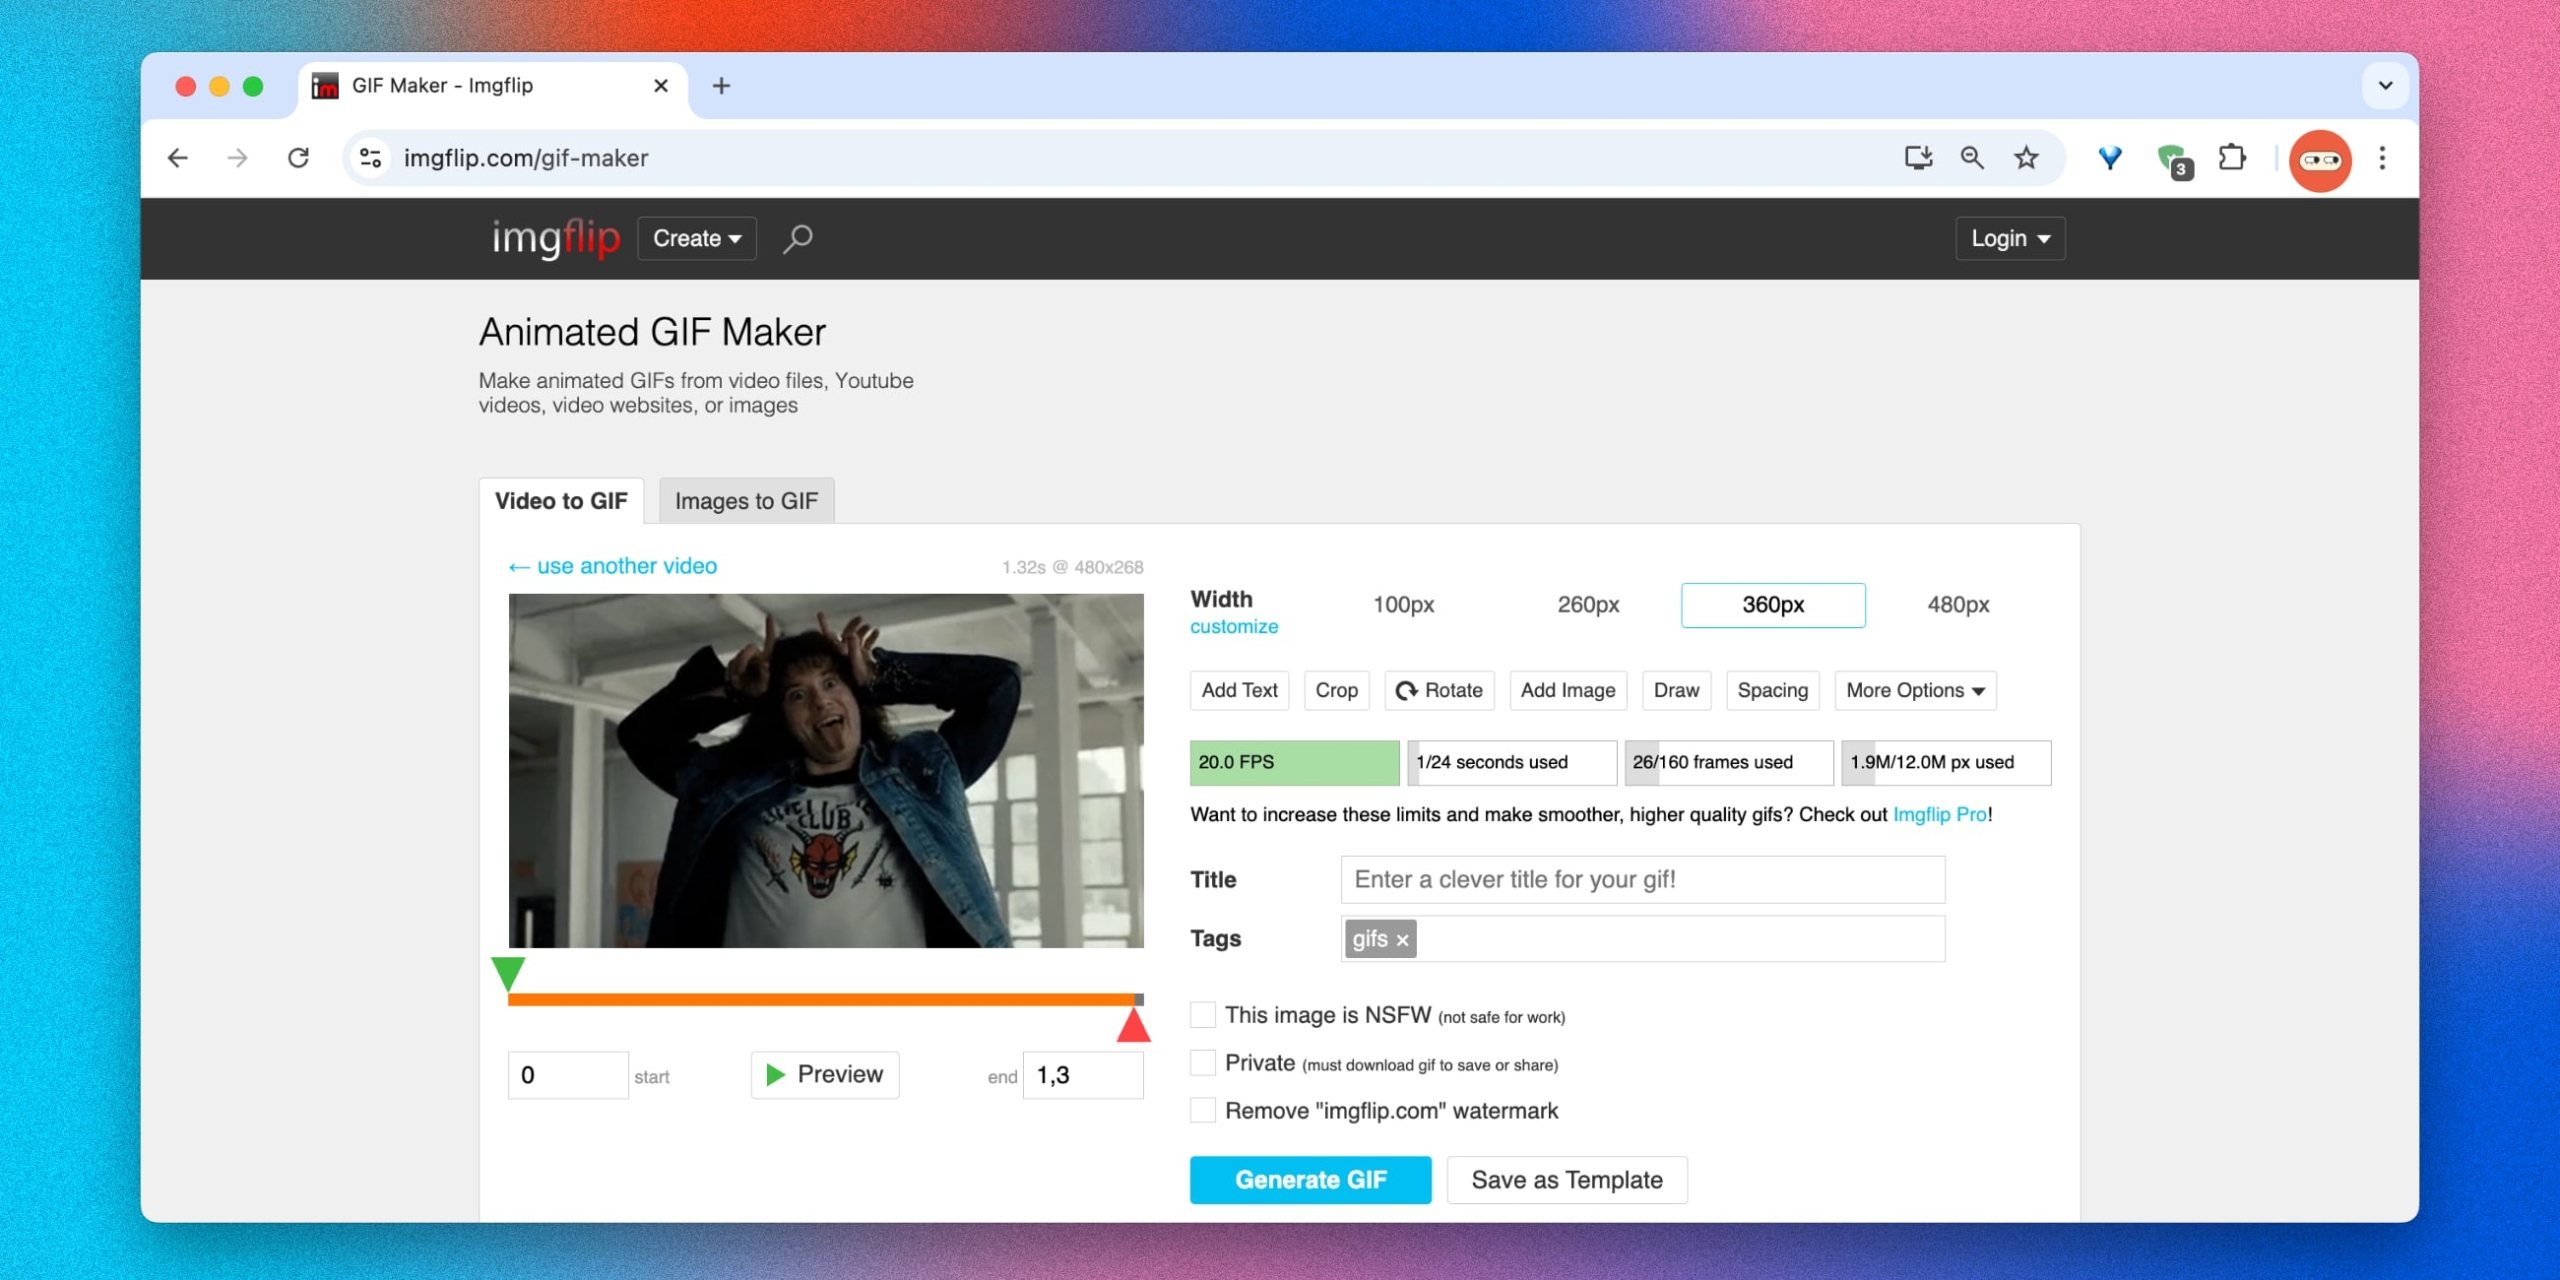Open the Create dropdown menu

pyautogui.click(x=697, y=239)
